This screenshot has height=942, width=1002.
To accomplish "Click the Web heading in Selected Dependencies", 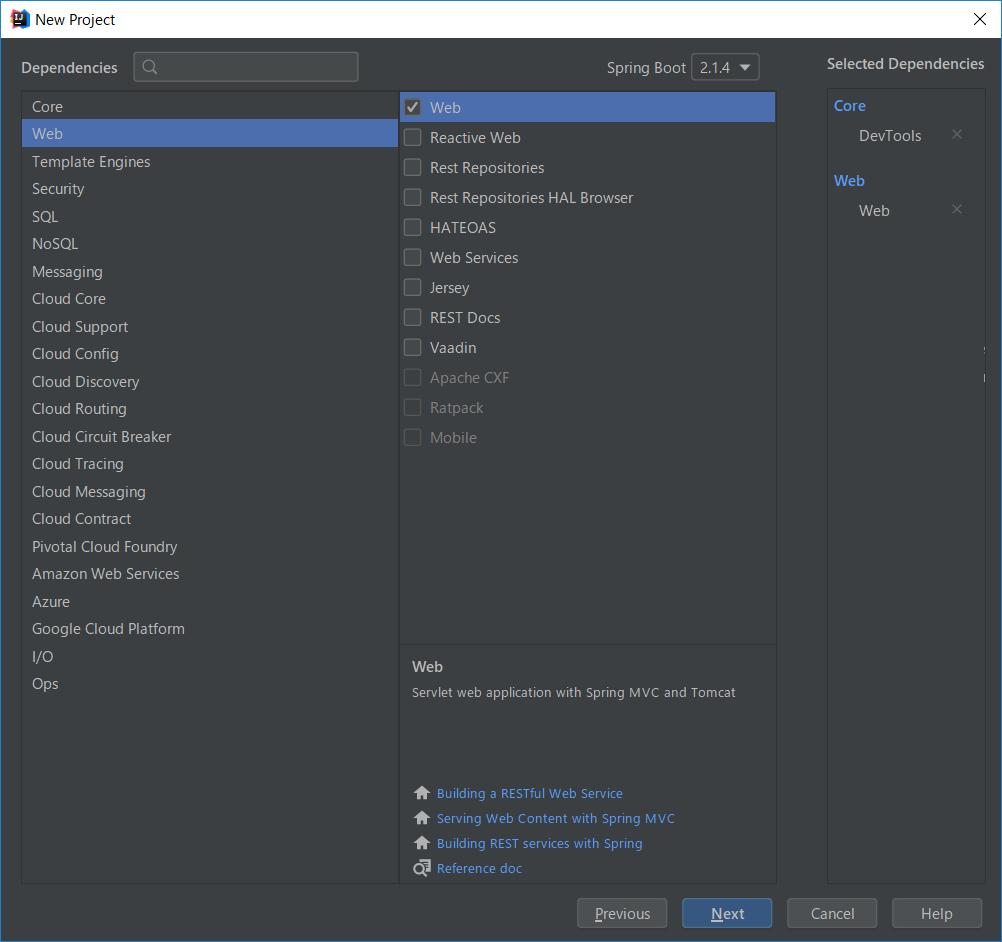I will click(849, 181).
